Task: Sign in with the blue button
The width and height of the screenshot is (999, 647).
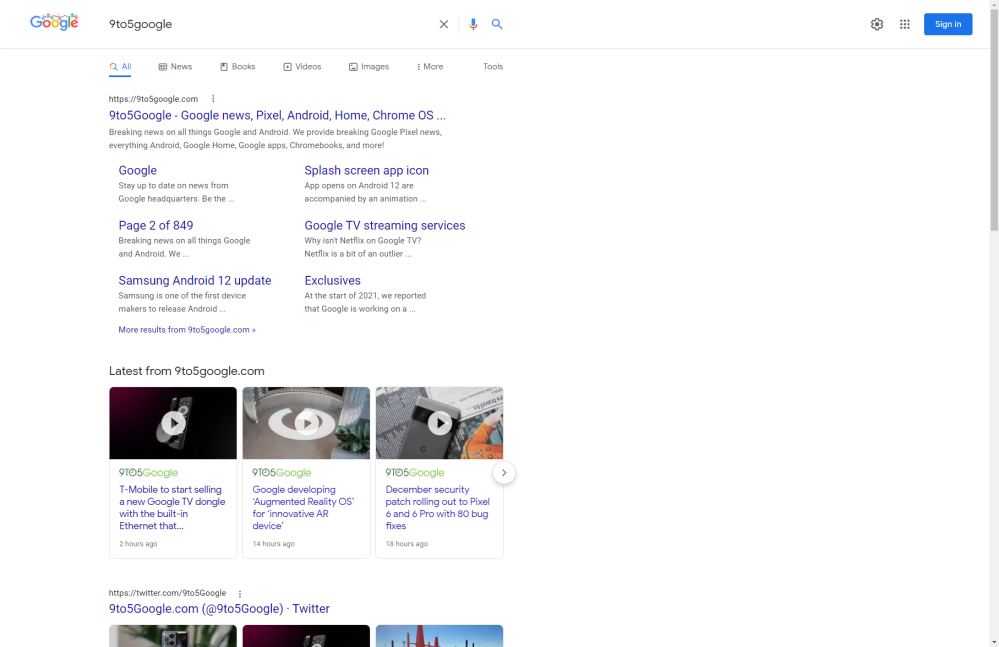Action: tap(947, 24)
